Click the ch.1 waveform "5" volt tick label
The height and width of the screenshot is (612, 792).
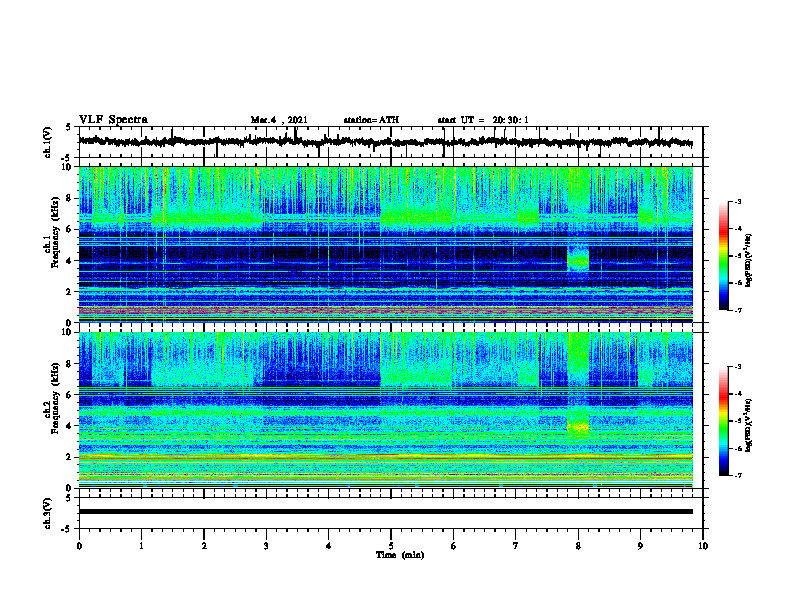70,127
